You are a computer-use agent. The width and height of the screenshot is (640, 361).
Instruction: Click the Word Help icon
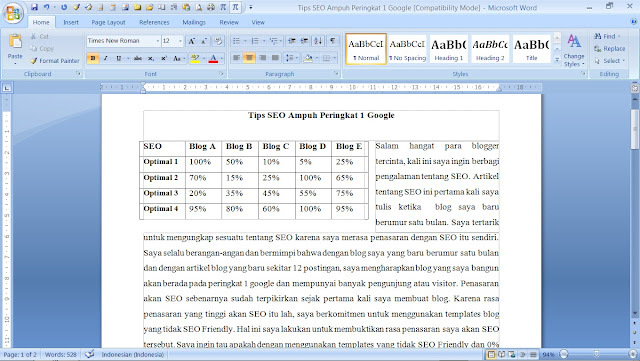click(634, 22)
